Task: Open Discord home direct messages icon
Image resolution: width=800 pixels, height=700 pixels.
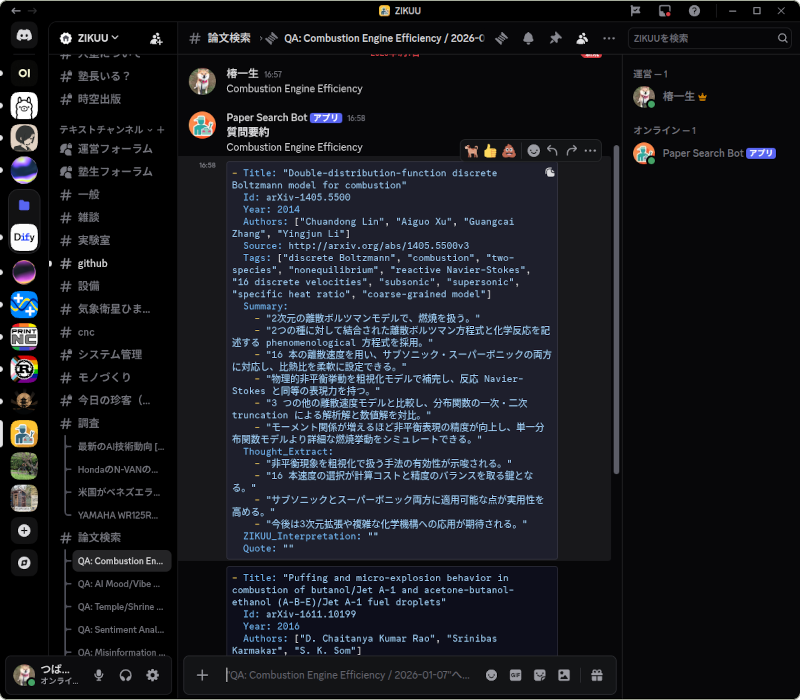Action: 25,35
